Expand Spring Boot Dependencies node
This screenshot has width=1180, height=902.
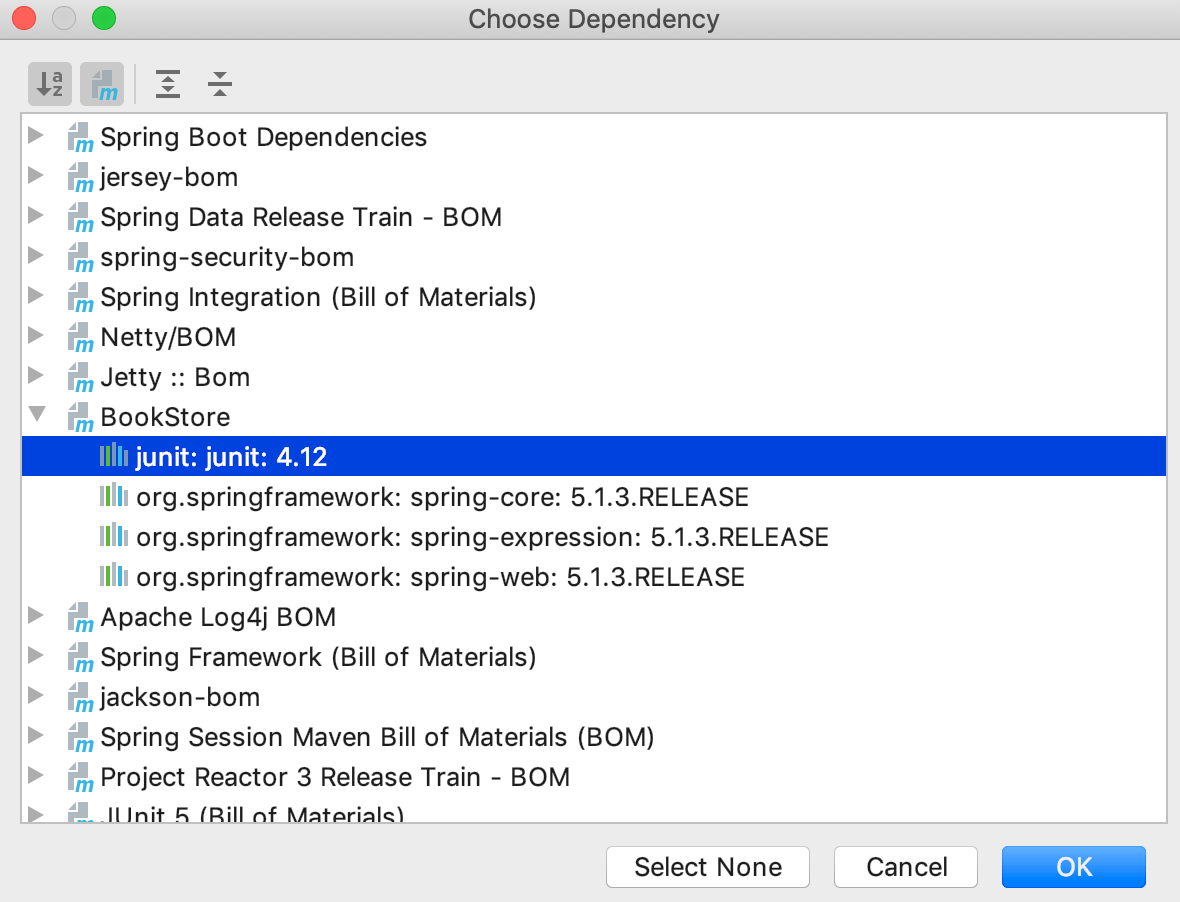point(35,136)
